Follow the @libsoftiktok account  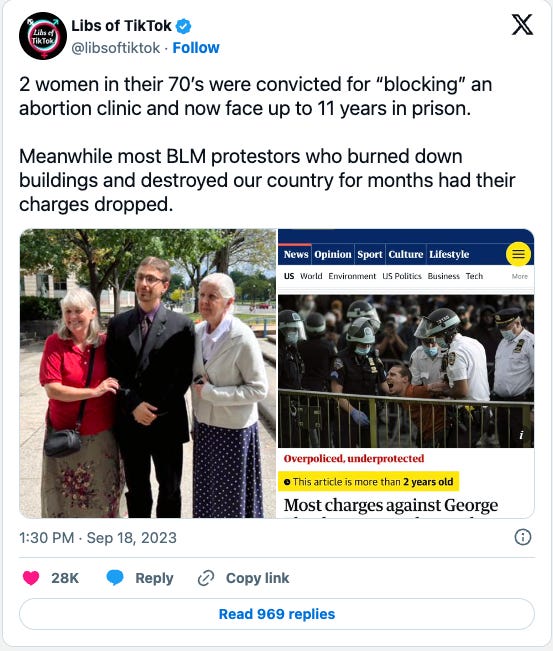[196, 48]
